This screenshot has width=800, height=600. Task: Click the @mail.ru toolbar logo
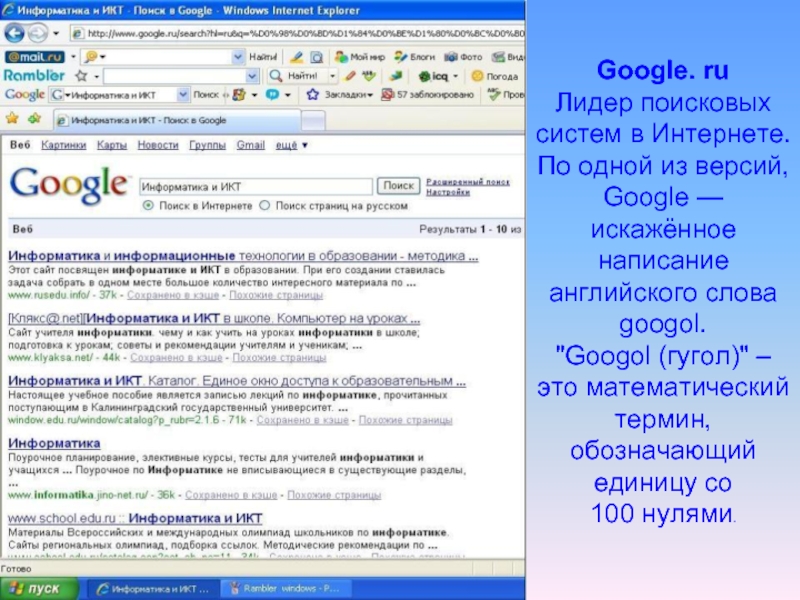point(35,57)
